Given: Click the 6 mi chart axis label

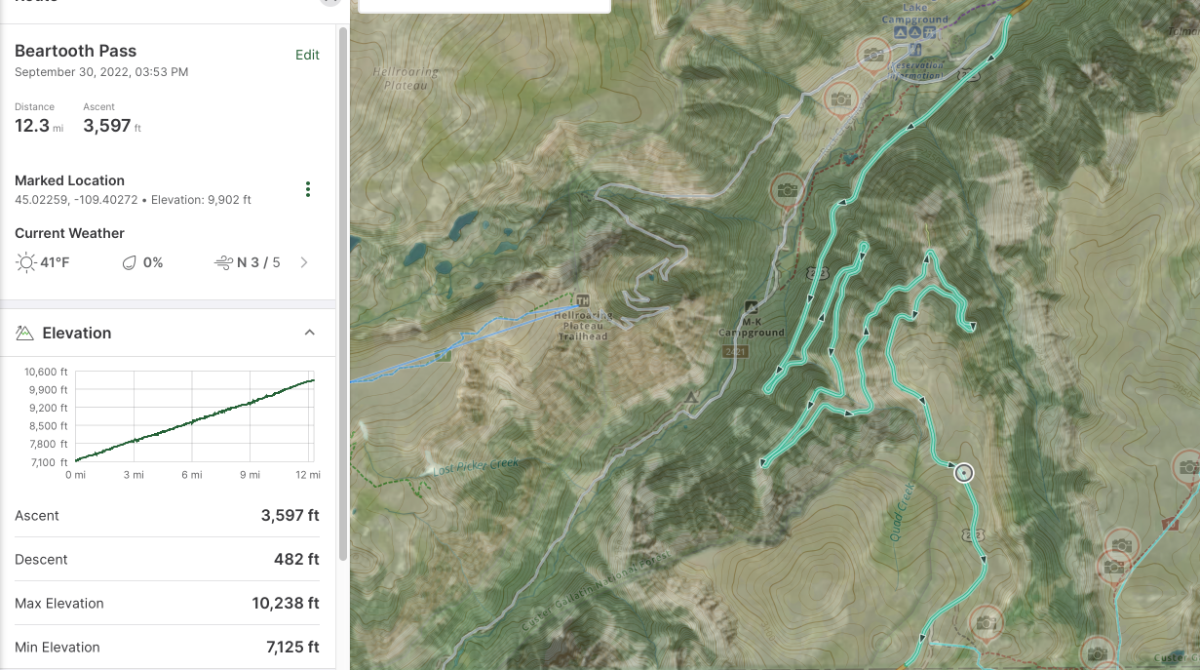Looking at the screenshot, I should coord(191,475).
